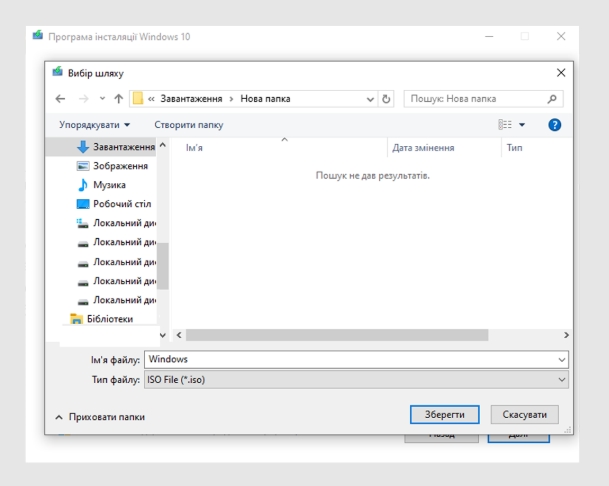
Task: Click the Зображення picture icon
Action: coord(83,166)
